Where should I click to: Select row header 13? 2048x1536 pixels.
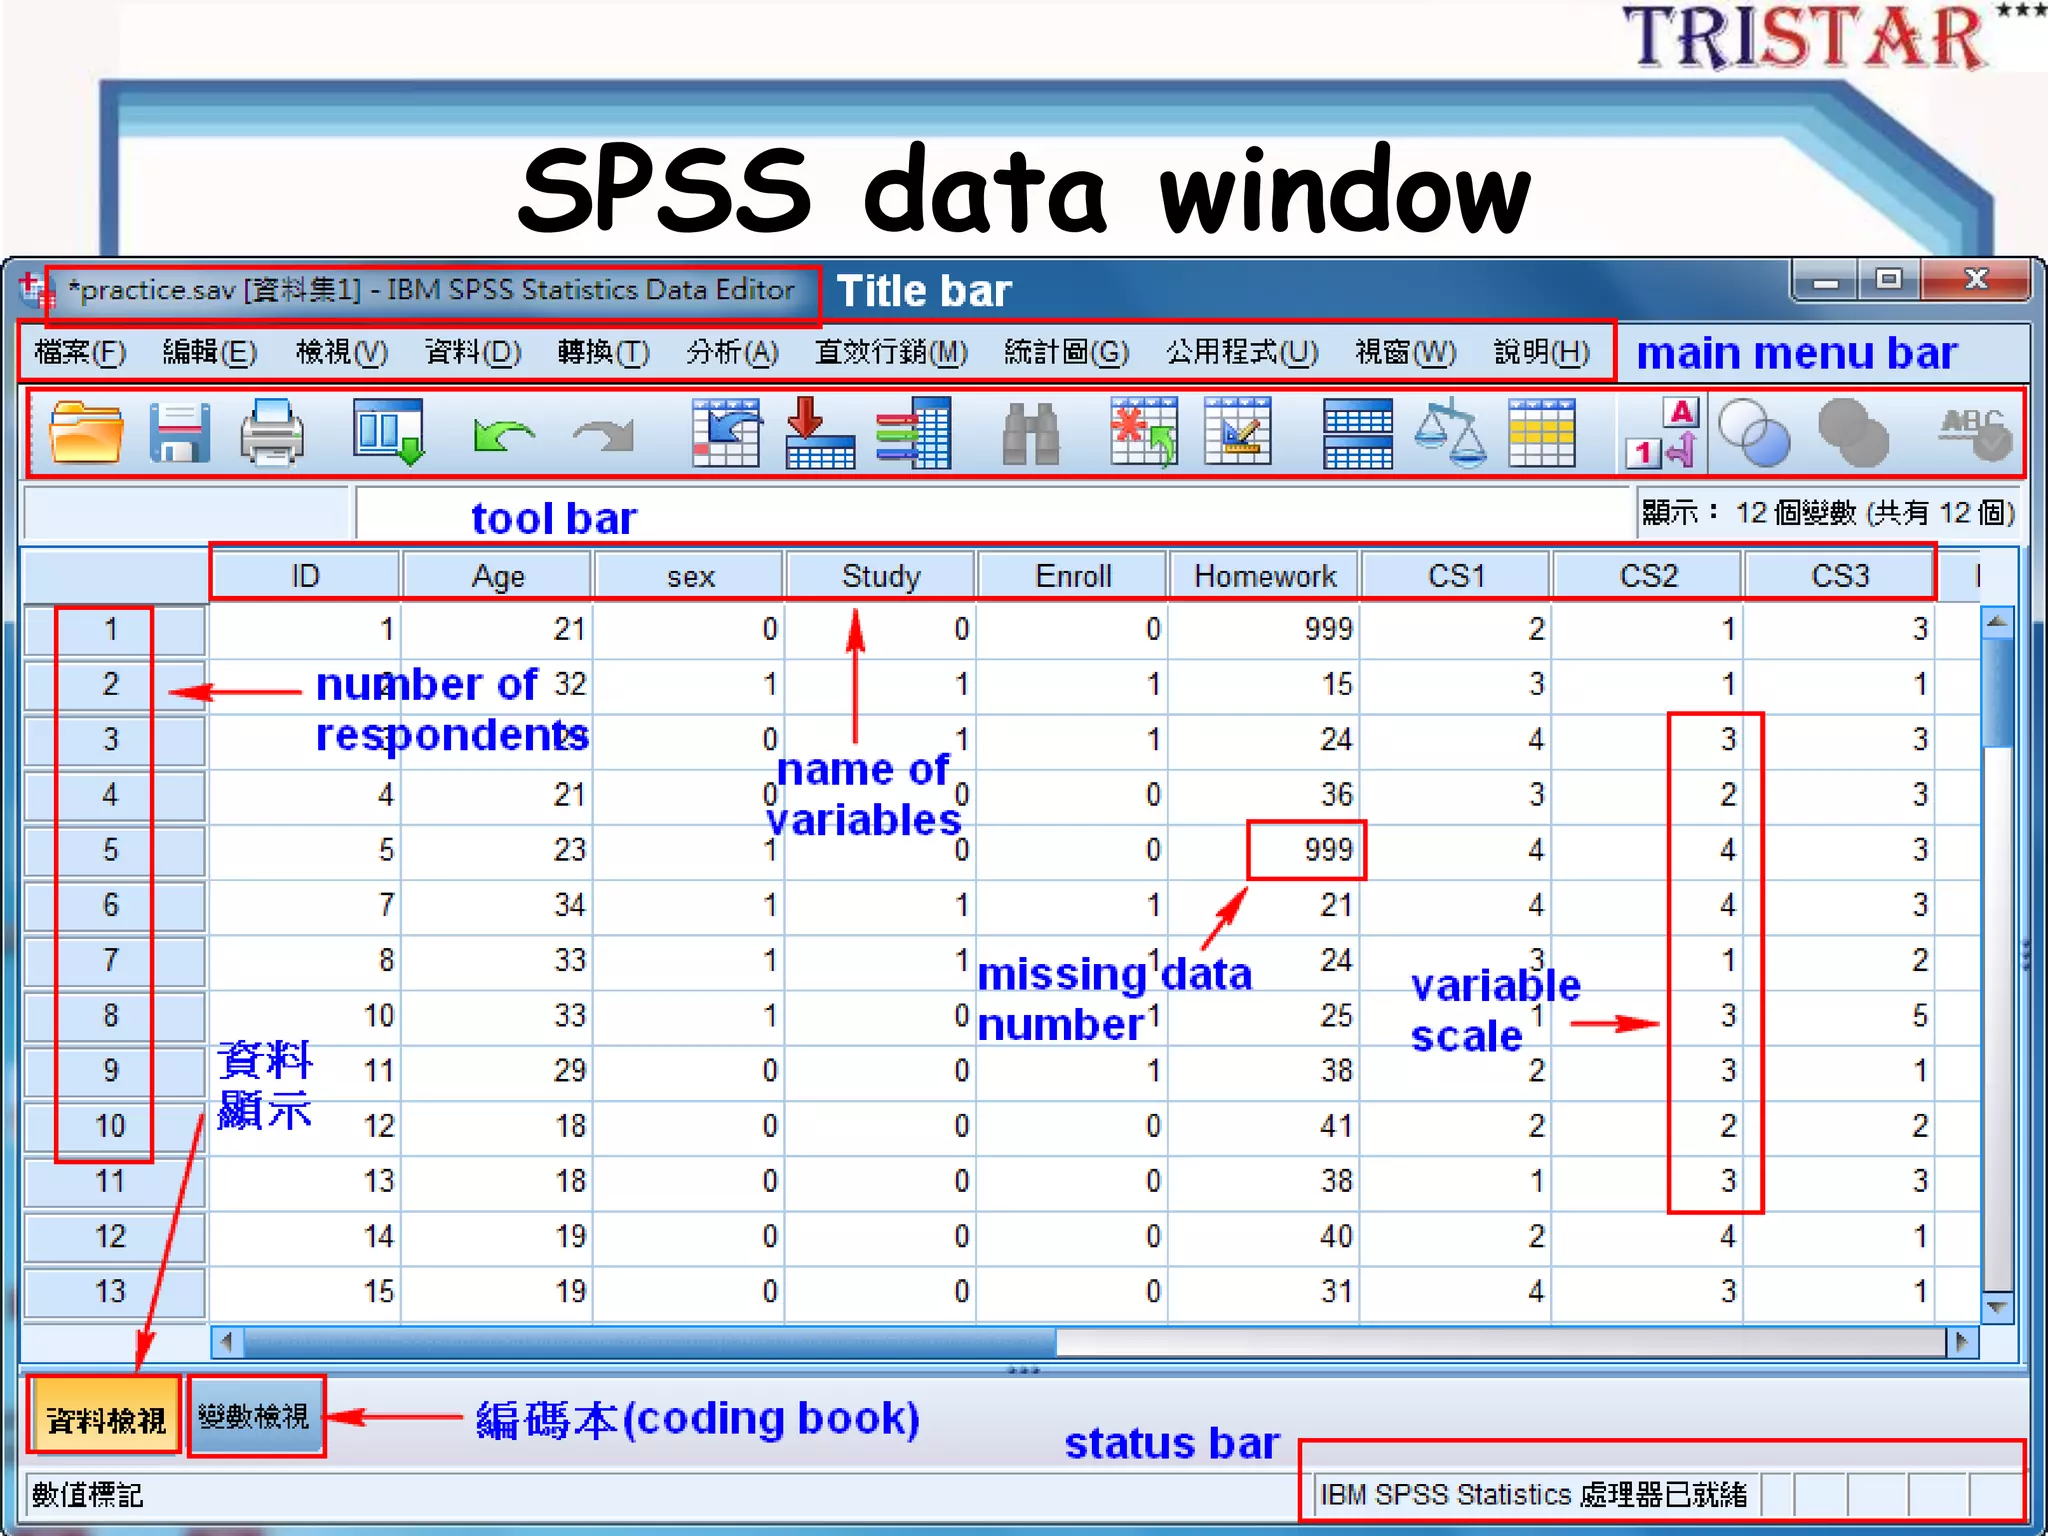coord(113,1291)
